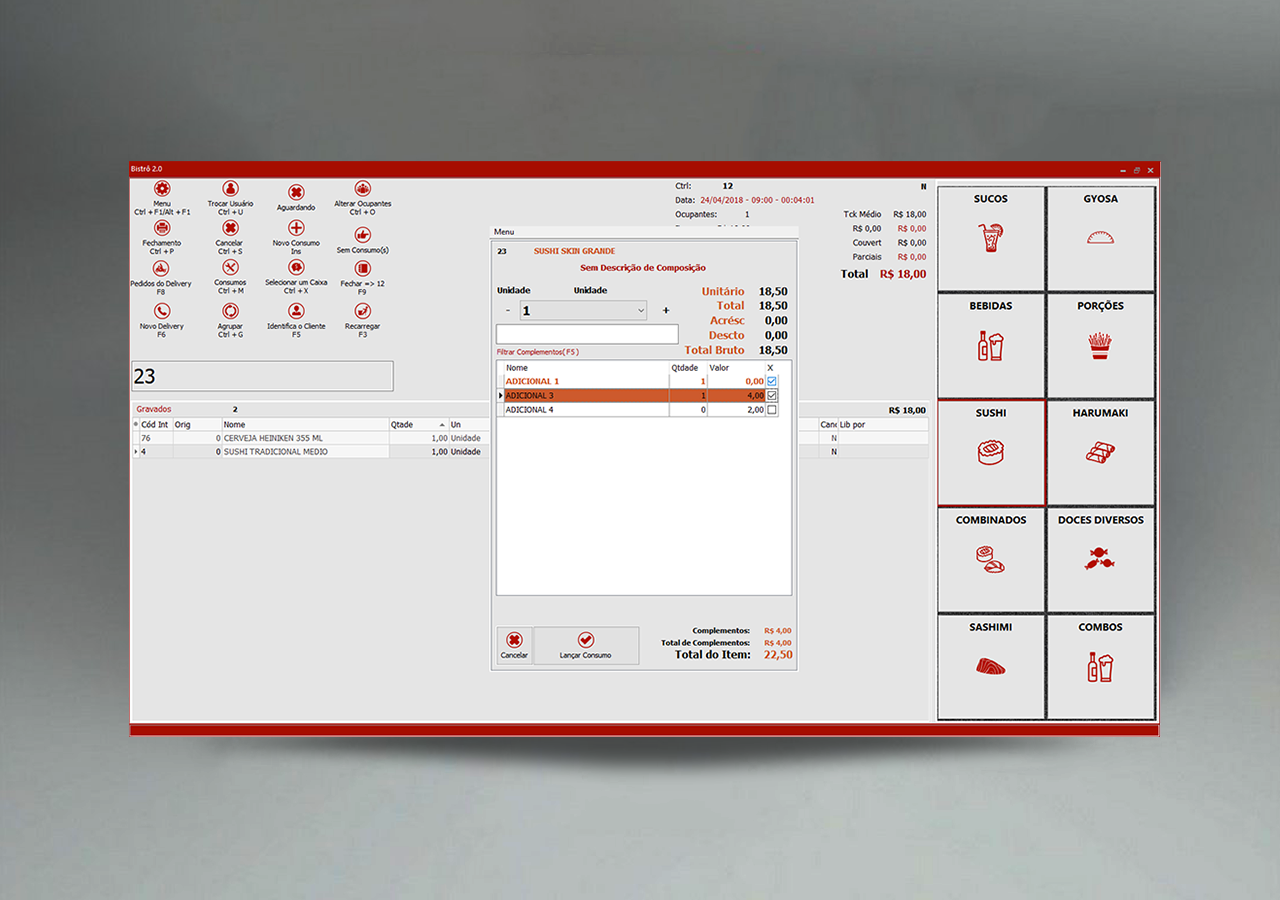1280x900 pixels.
Task: Click the Novo Delivery phone icon
Action: 162,311
